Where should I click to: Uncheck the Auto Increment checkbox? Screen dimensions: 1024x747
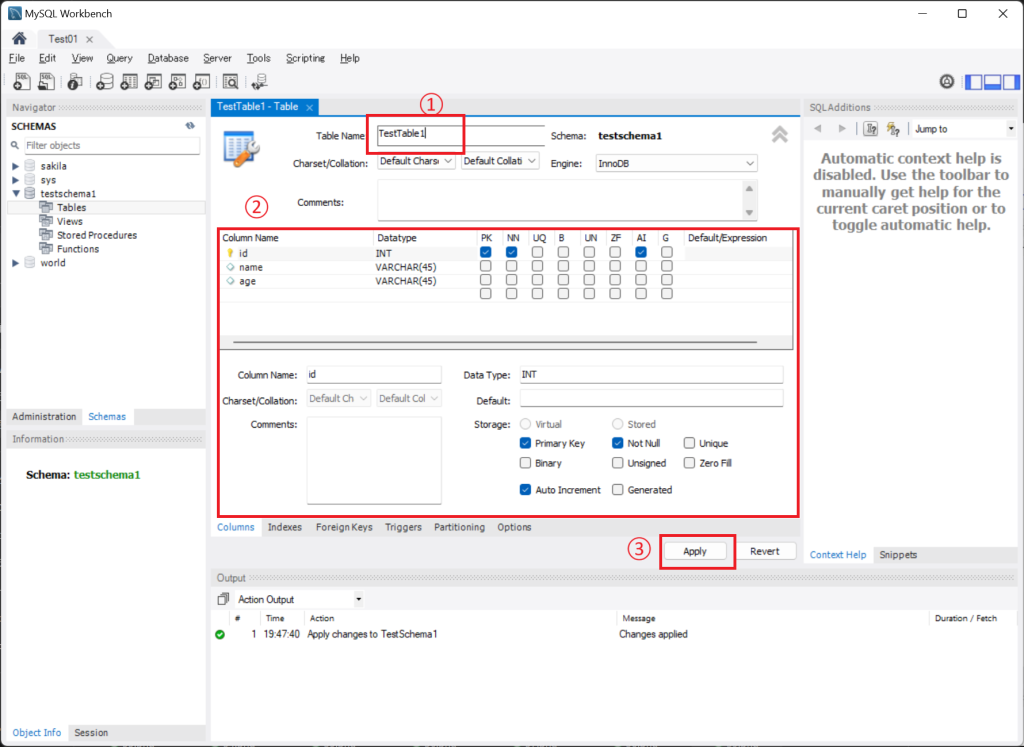coord(526,490)
